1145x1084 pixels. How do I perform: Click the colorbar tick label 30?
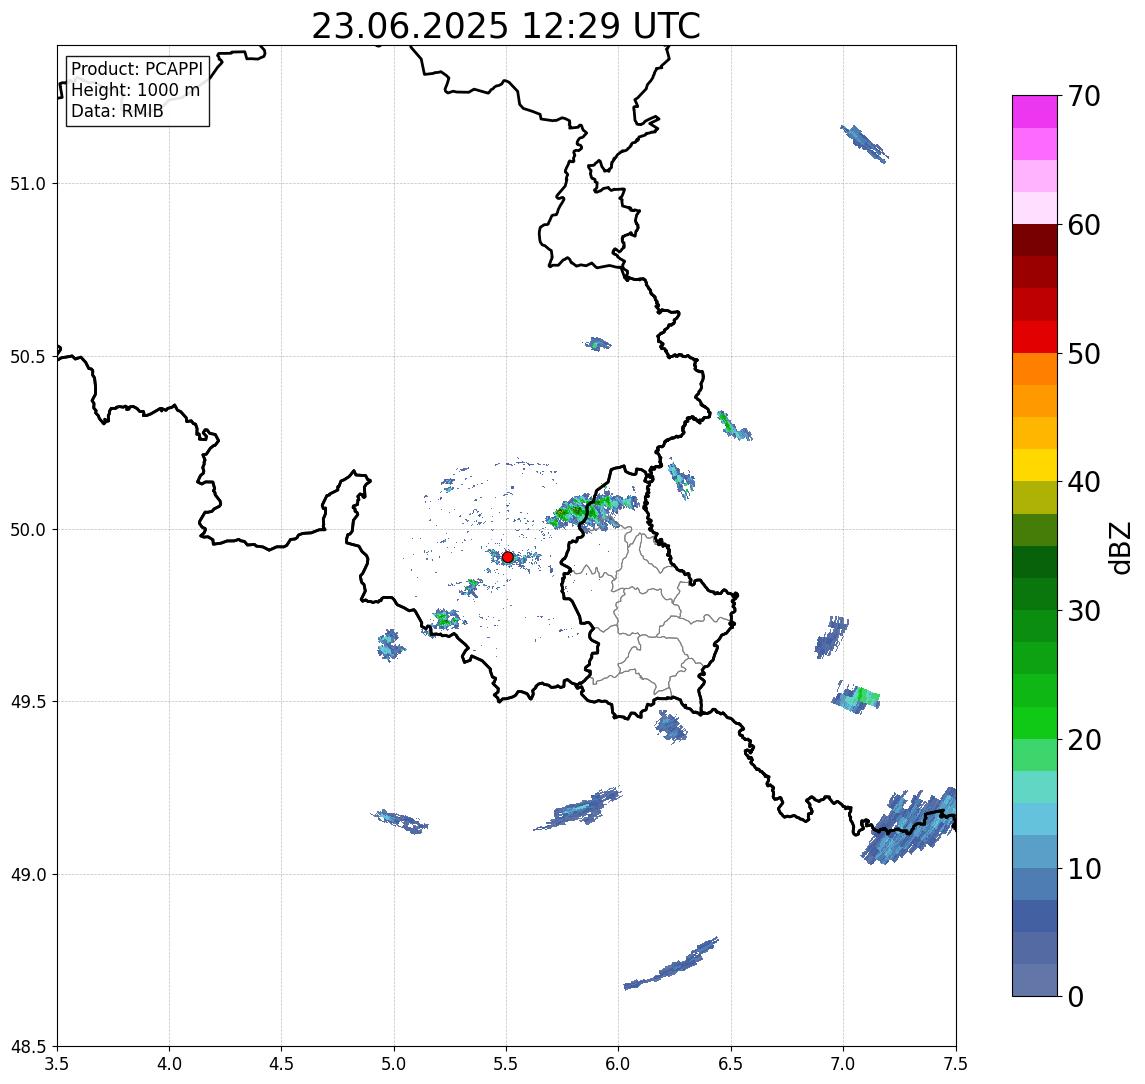pos(1083,611)
